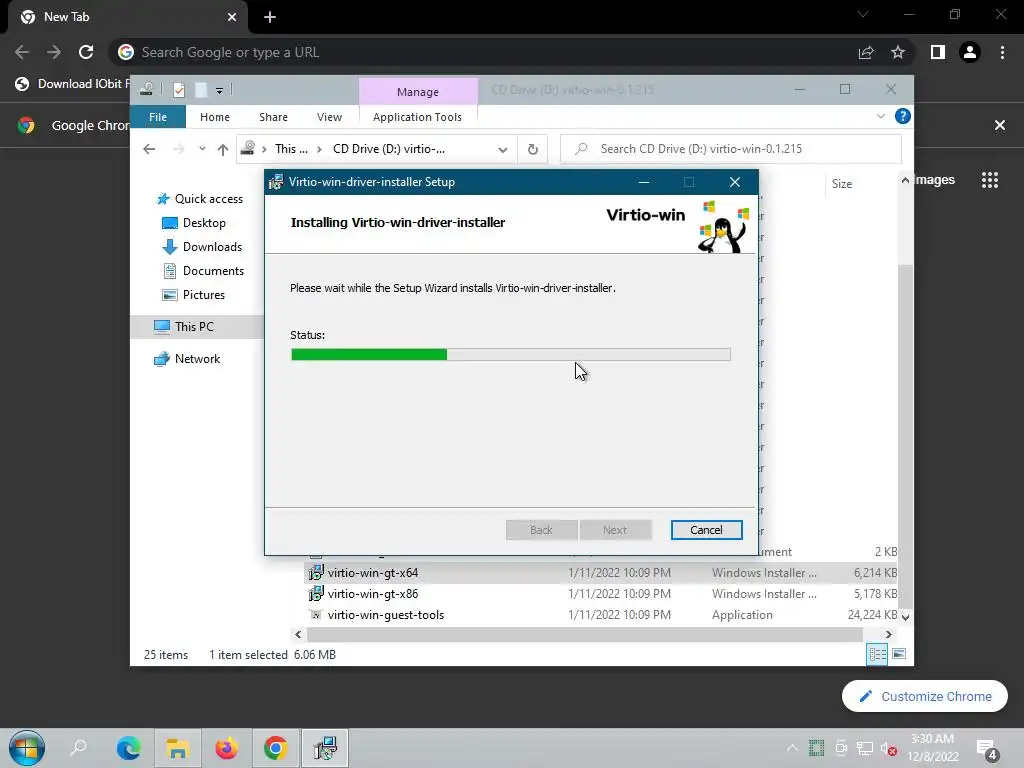Open the Application Tools tab
The image size is (1024, 768).
(417, 117)
